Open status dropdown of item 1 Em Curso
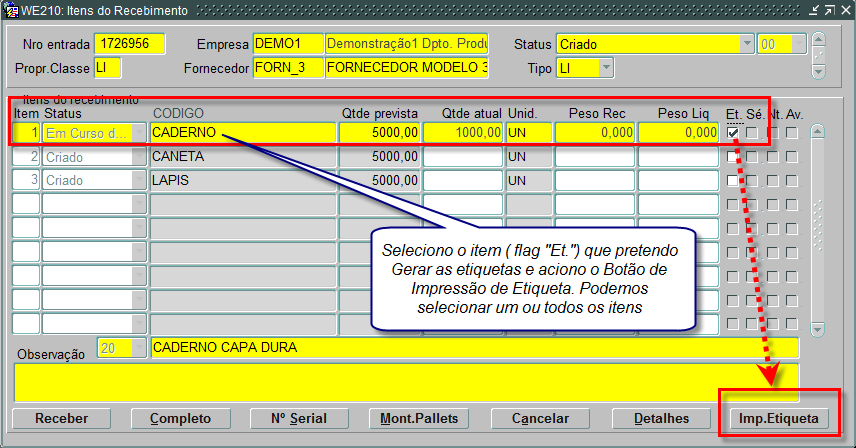The height and width of the screenshot is (448, 856). click(139, 133)
